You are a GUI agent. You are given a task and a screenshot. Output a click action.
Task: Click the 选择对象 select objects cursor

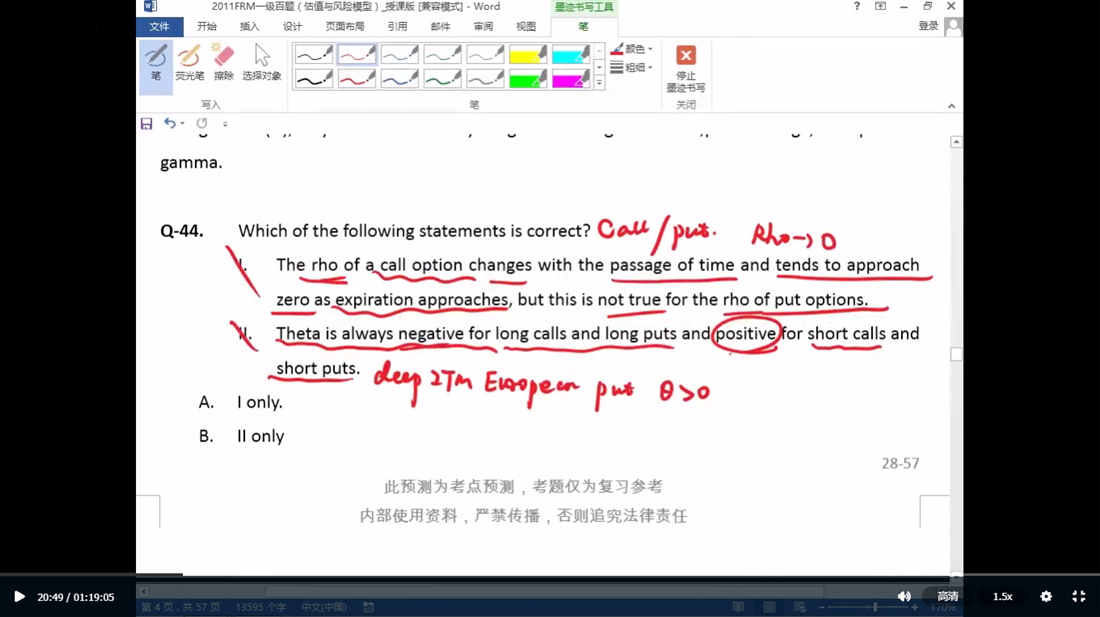(261, 64)
